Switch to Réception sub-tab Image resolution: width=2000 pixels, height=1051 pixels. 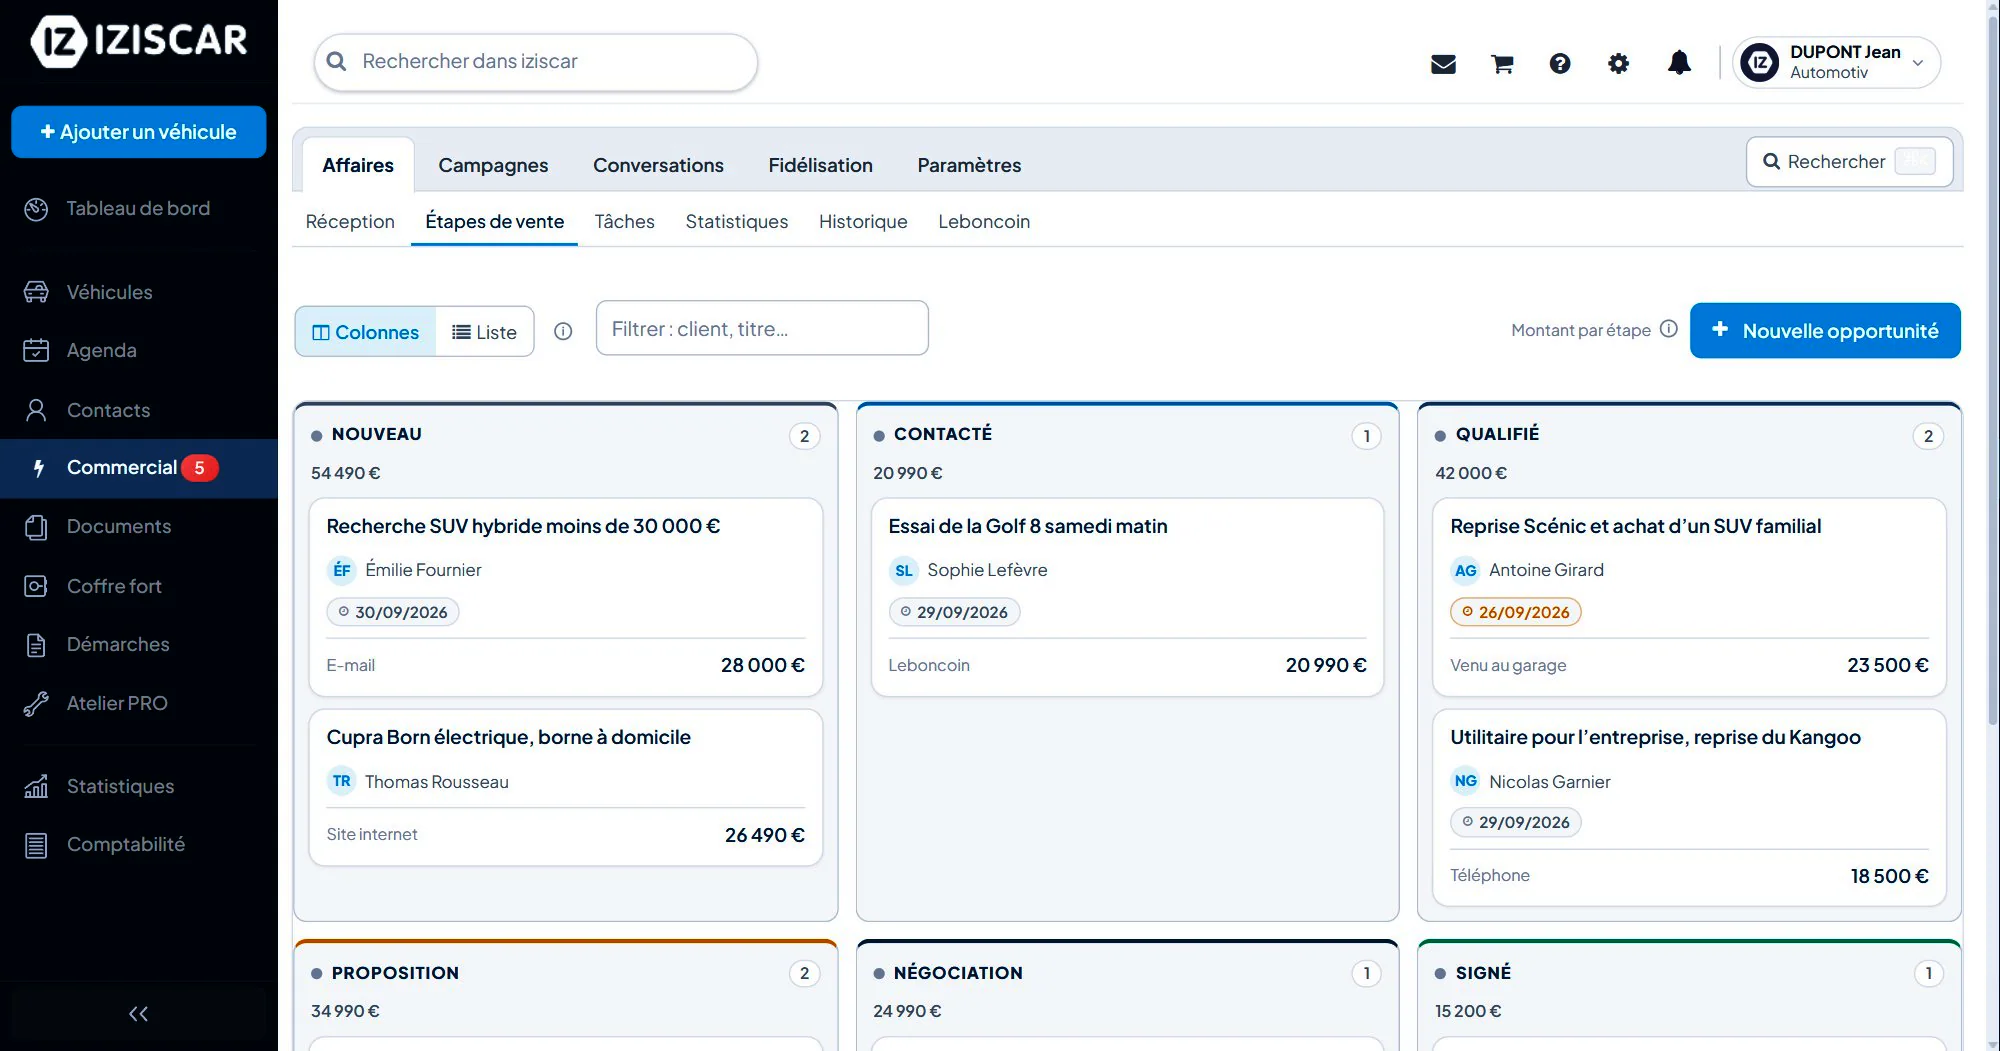(x=350, y=221)
